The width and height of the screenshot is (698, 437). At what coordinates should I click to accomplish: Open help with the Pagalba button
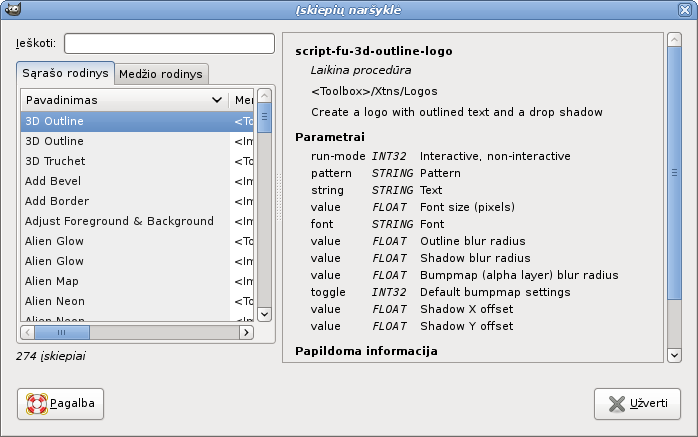(60, 403)
